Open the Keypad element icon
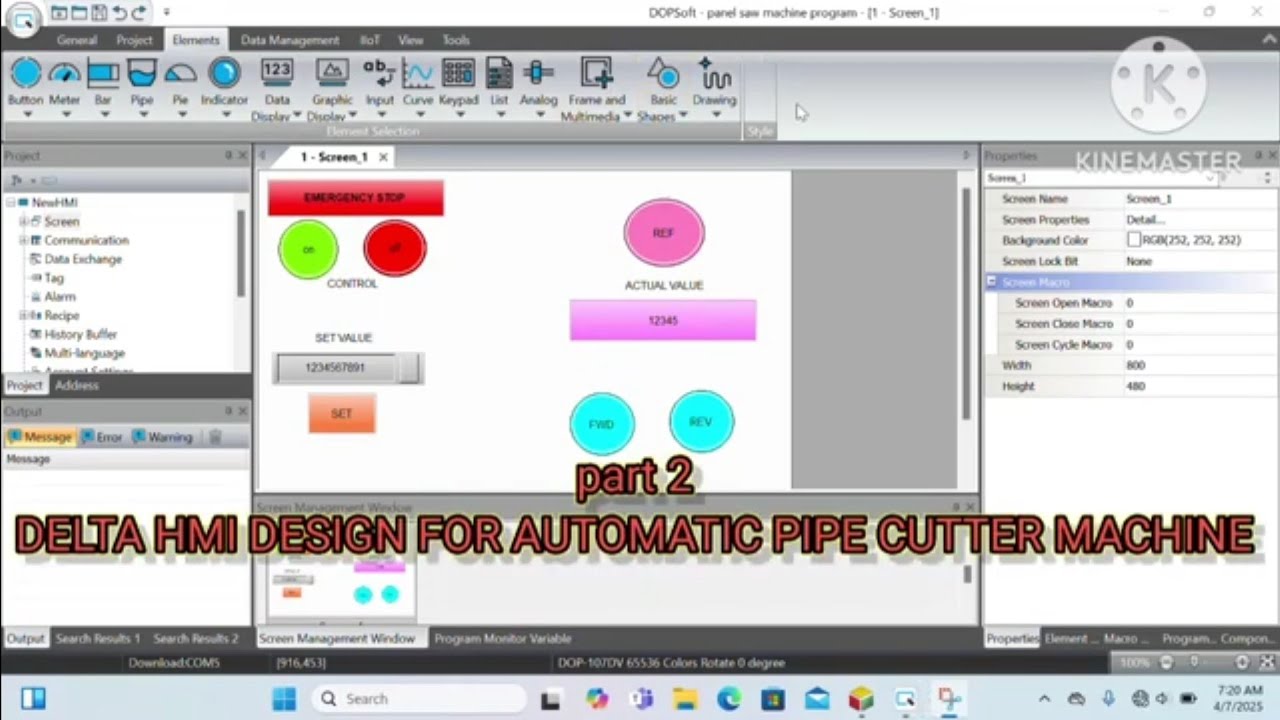The image size is (1280, 720). tap(458, 73)
